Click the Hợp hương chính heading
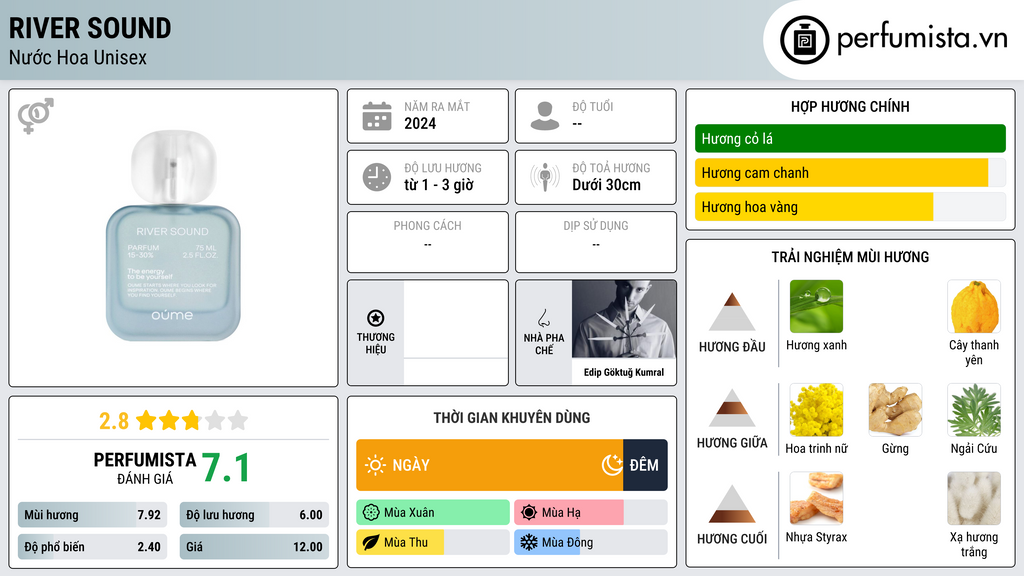The image size is (1024, 576). 850,106
